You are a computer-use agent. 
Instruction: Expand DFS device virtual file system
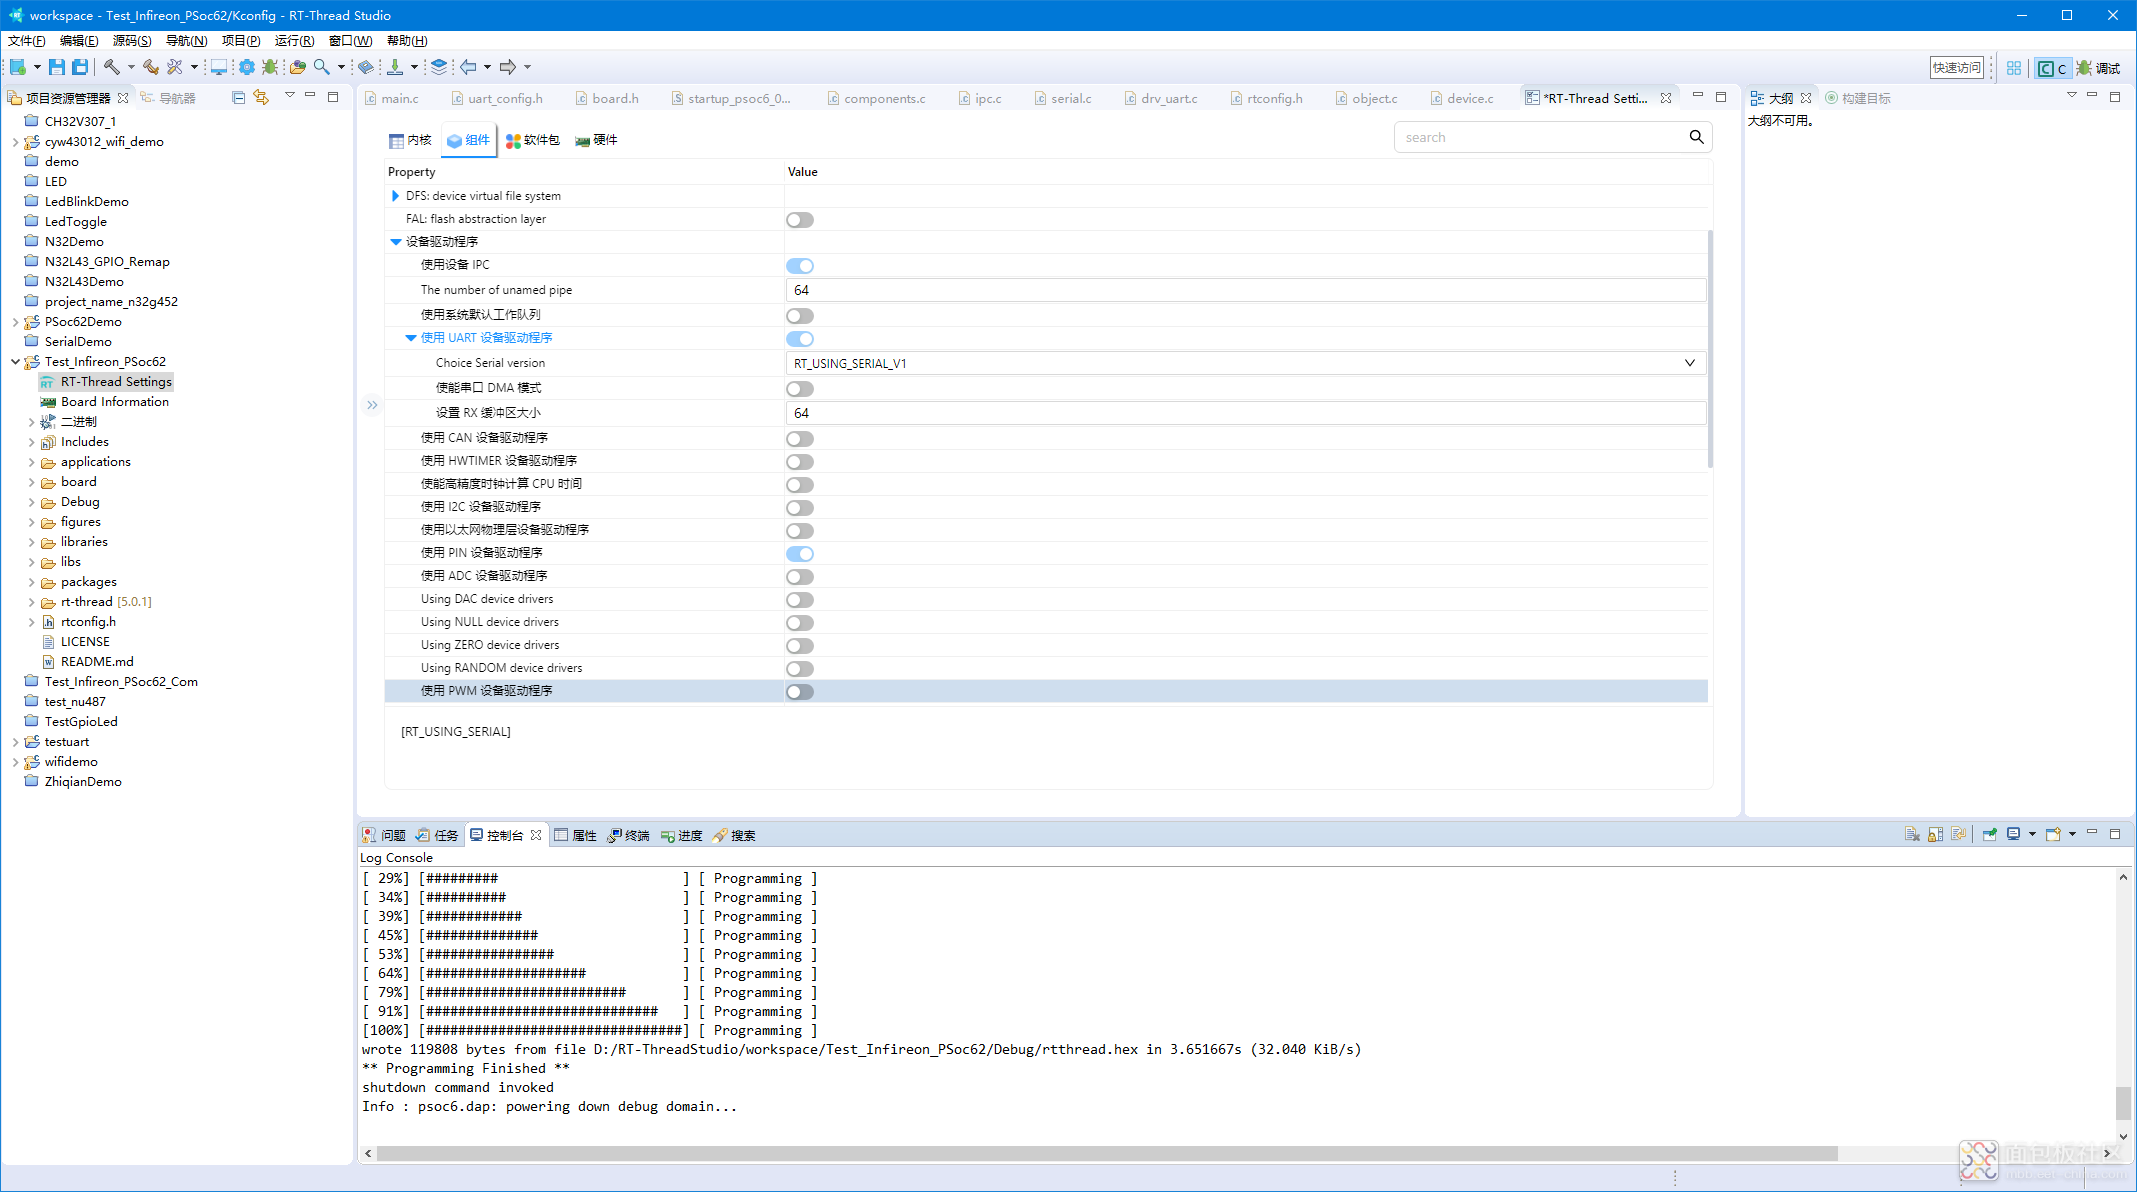(x=396, y=196)
